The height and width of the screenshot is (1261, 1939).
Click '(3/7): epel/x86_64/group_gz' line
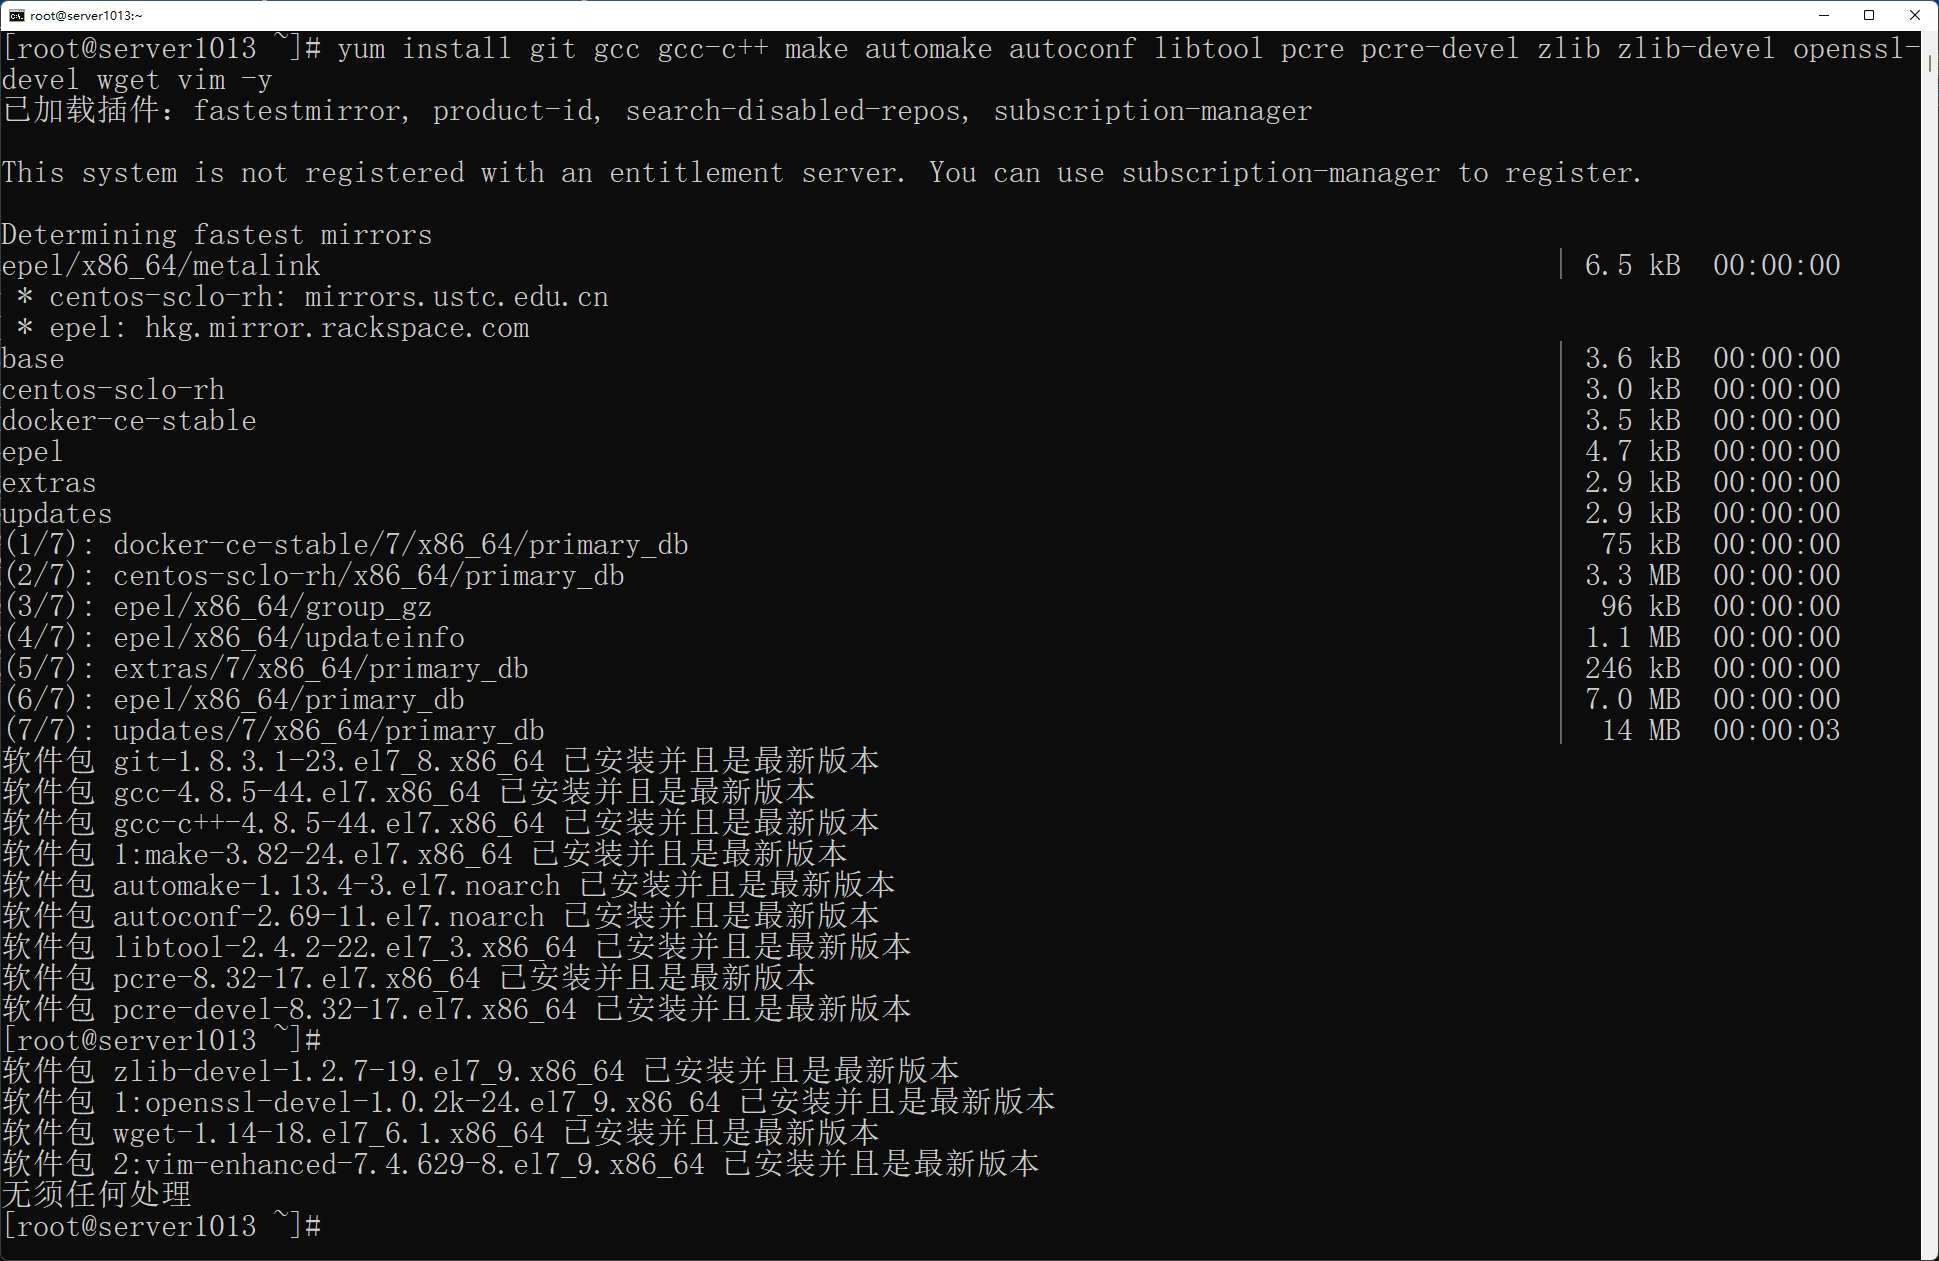(217, 607)
